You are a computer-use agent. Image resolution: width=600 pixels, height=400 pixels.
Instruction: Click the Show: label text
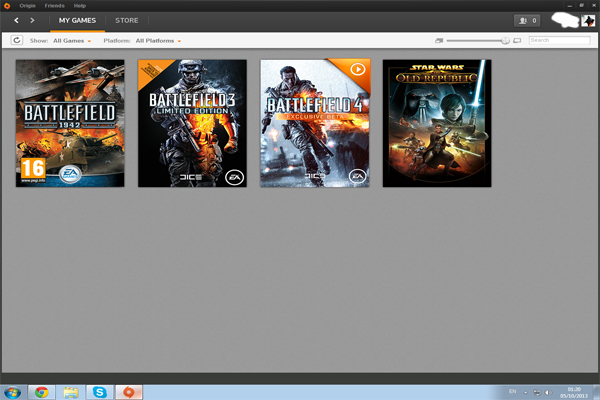coord(39,41)
